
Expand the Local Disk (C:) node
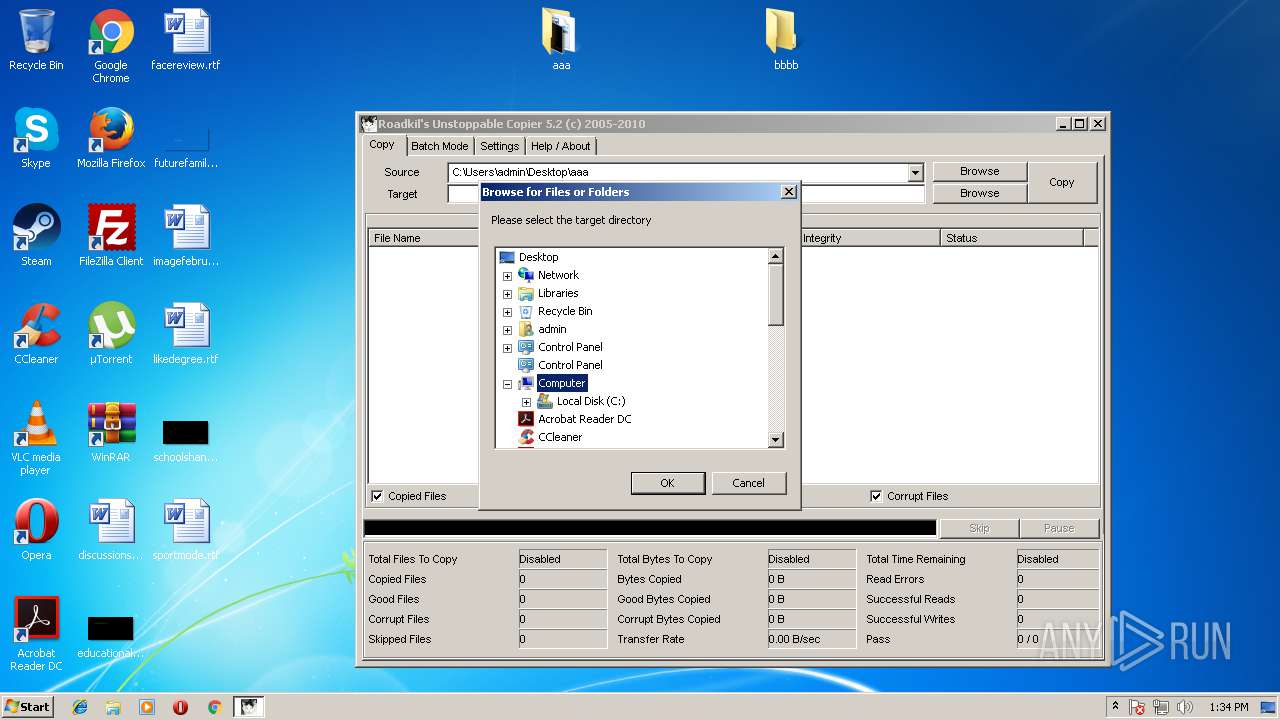(x=526, y=402)
